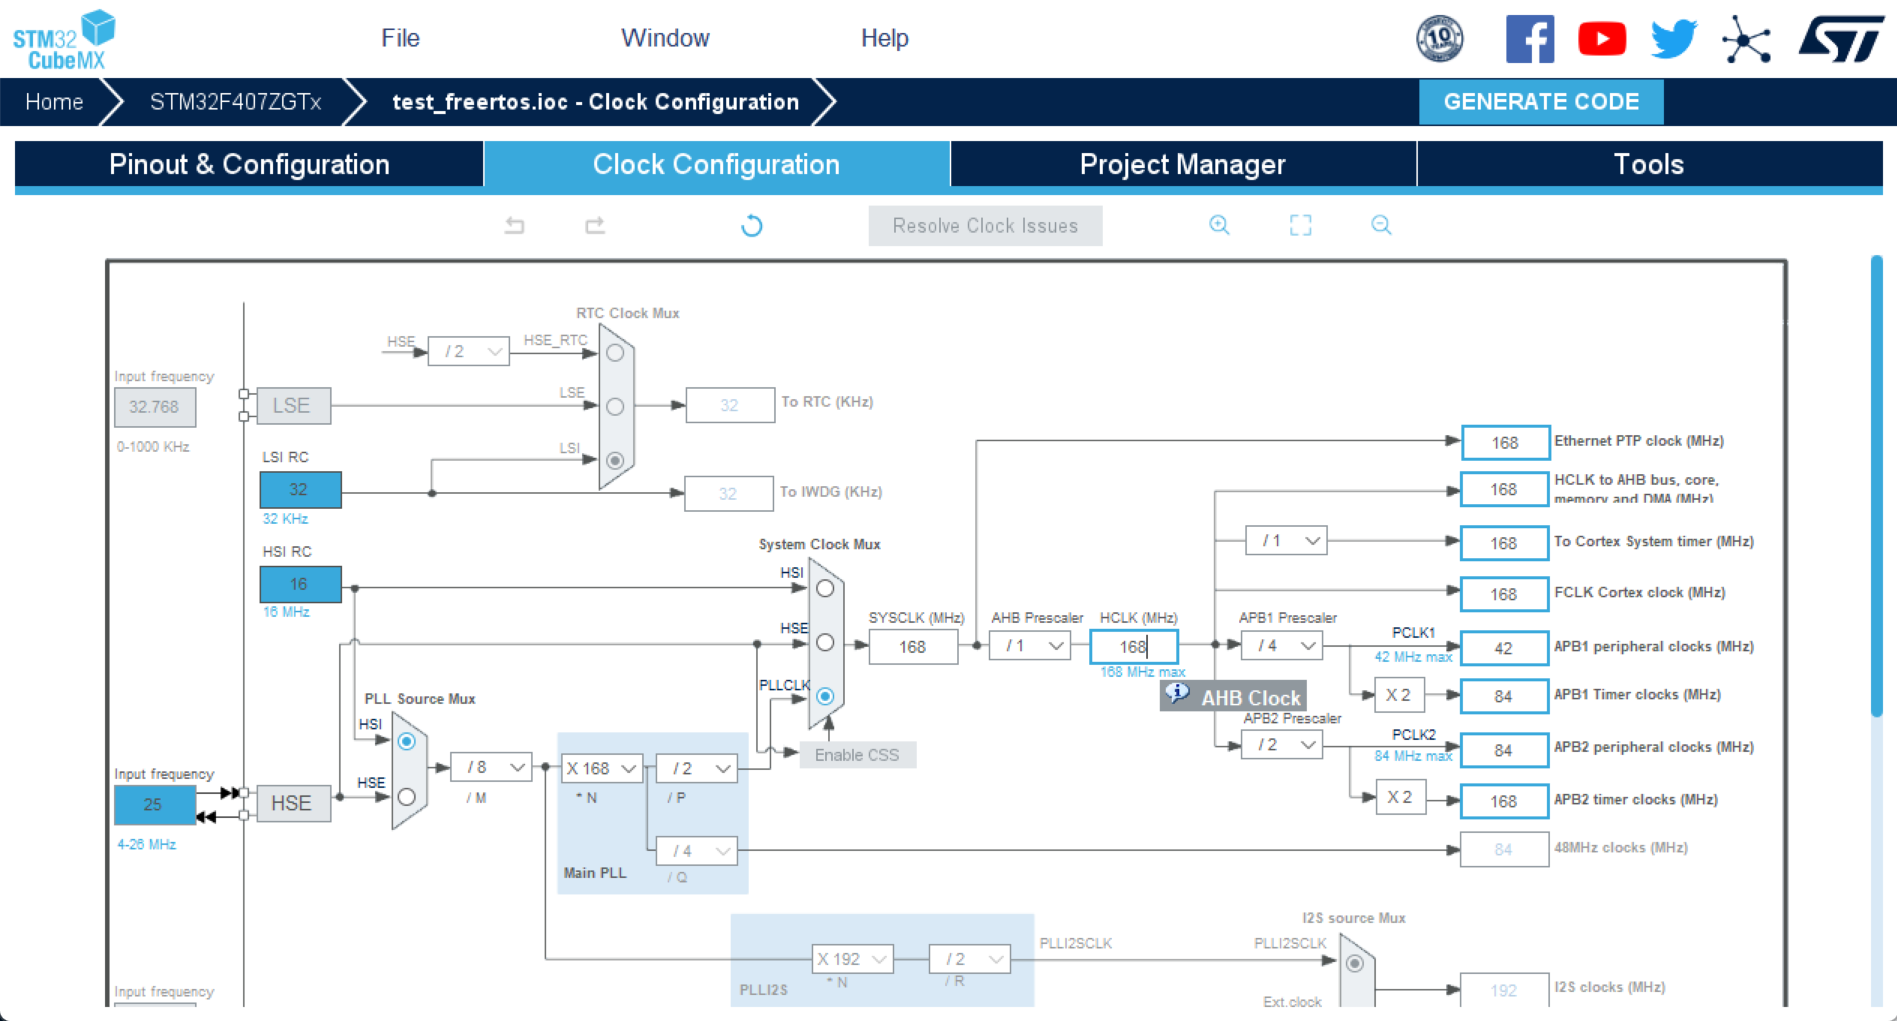The height and width of the screenshot is (1021, 1897).
Task: Switch to Tools tab
Action: point(1649,164)
